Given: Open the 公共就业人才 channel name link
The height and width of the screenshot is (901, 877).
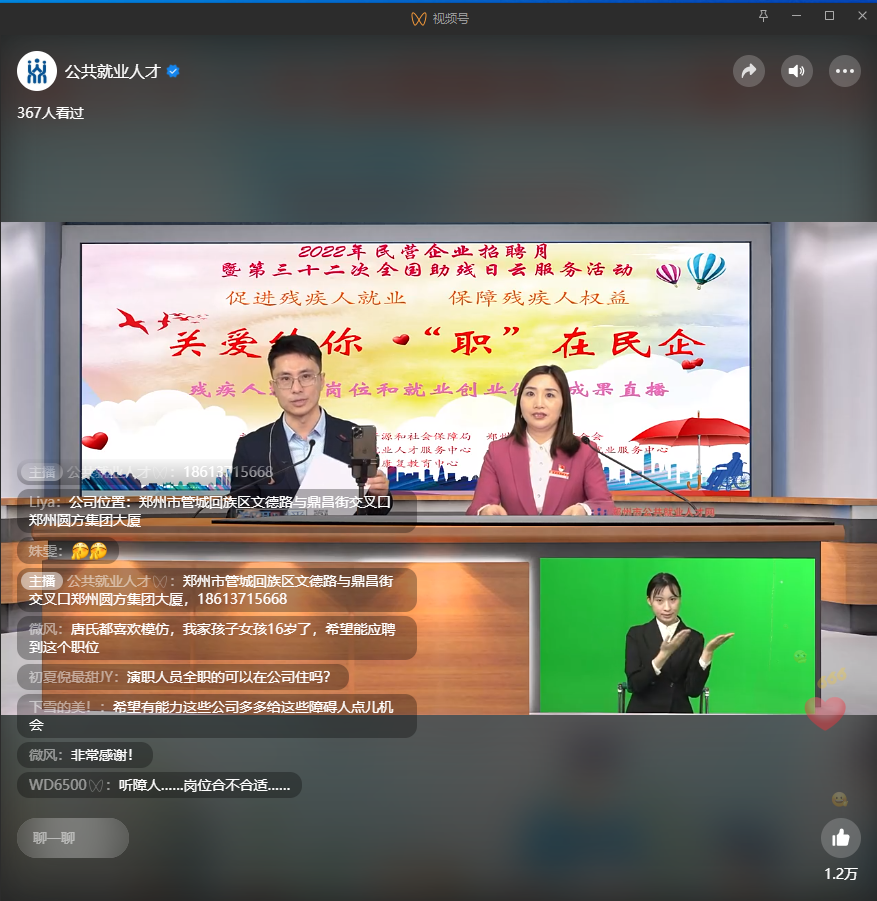Looking at the screenshot, I should 112,72.
